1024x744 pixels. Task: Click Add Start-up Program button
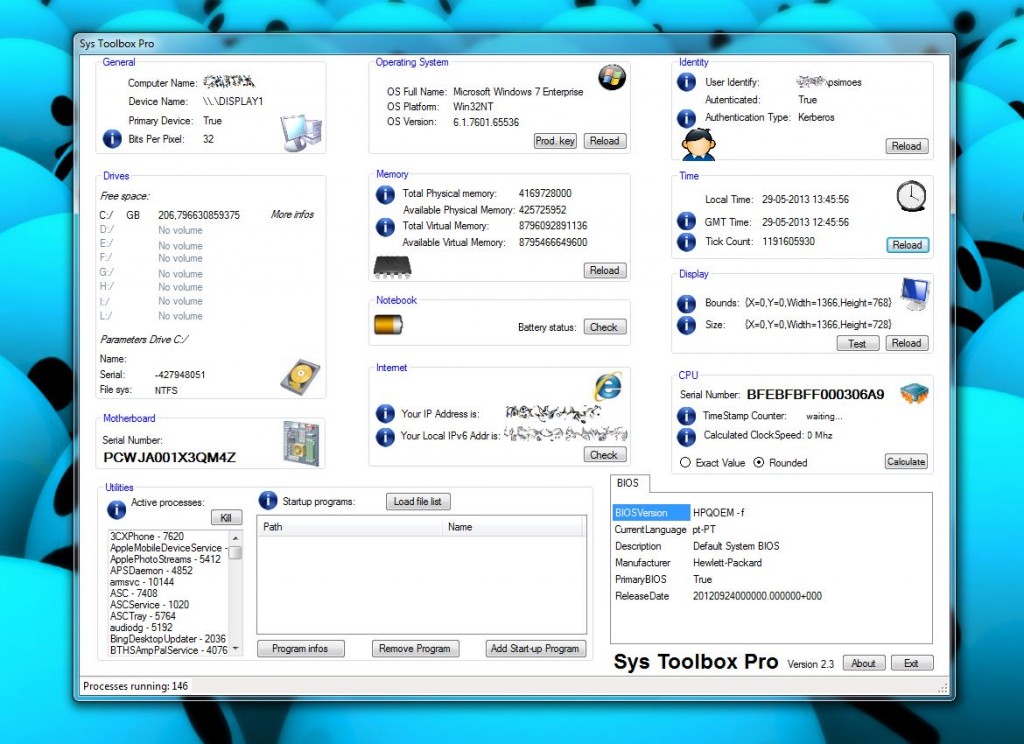(x=535, y=649)
